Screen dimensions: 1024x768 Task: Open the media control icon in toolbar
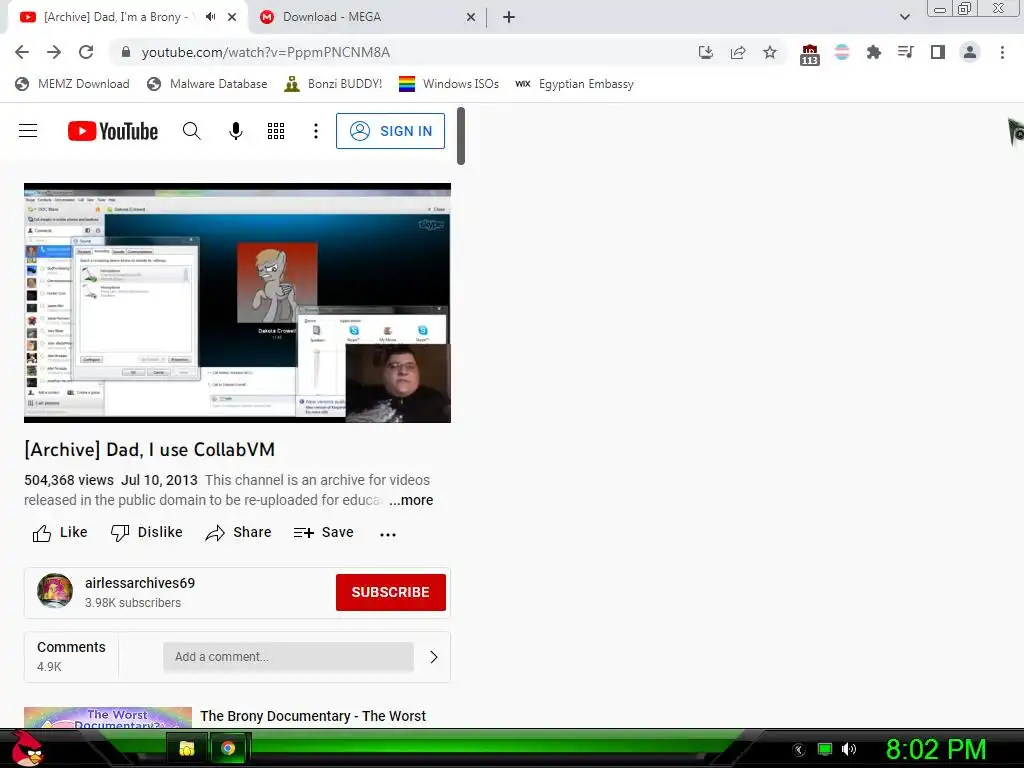905,52
